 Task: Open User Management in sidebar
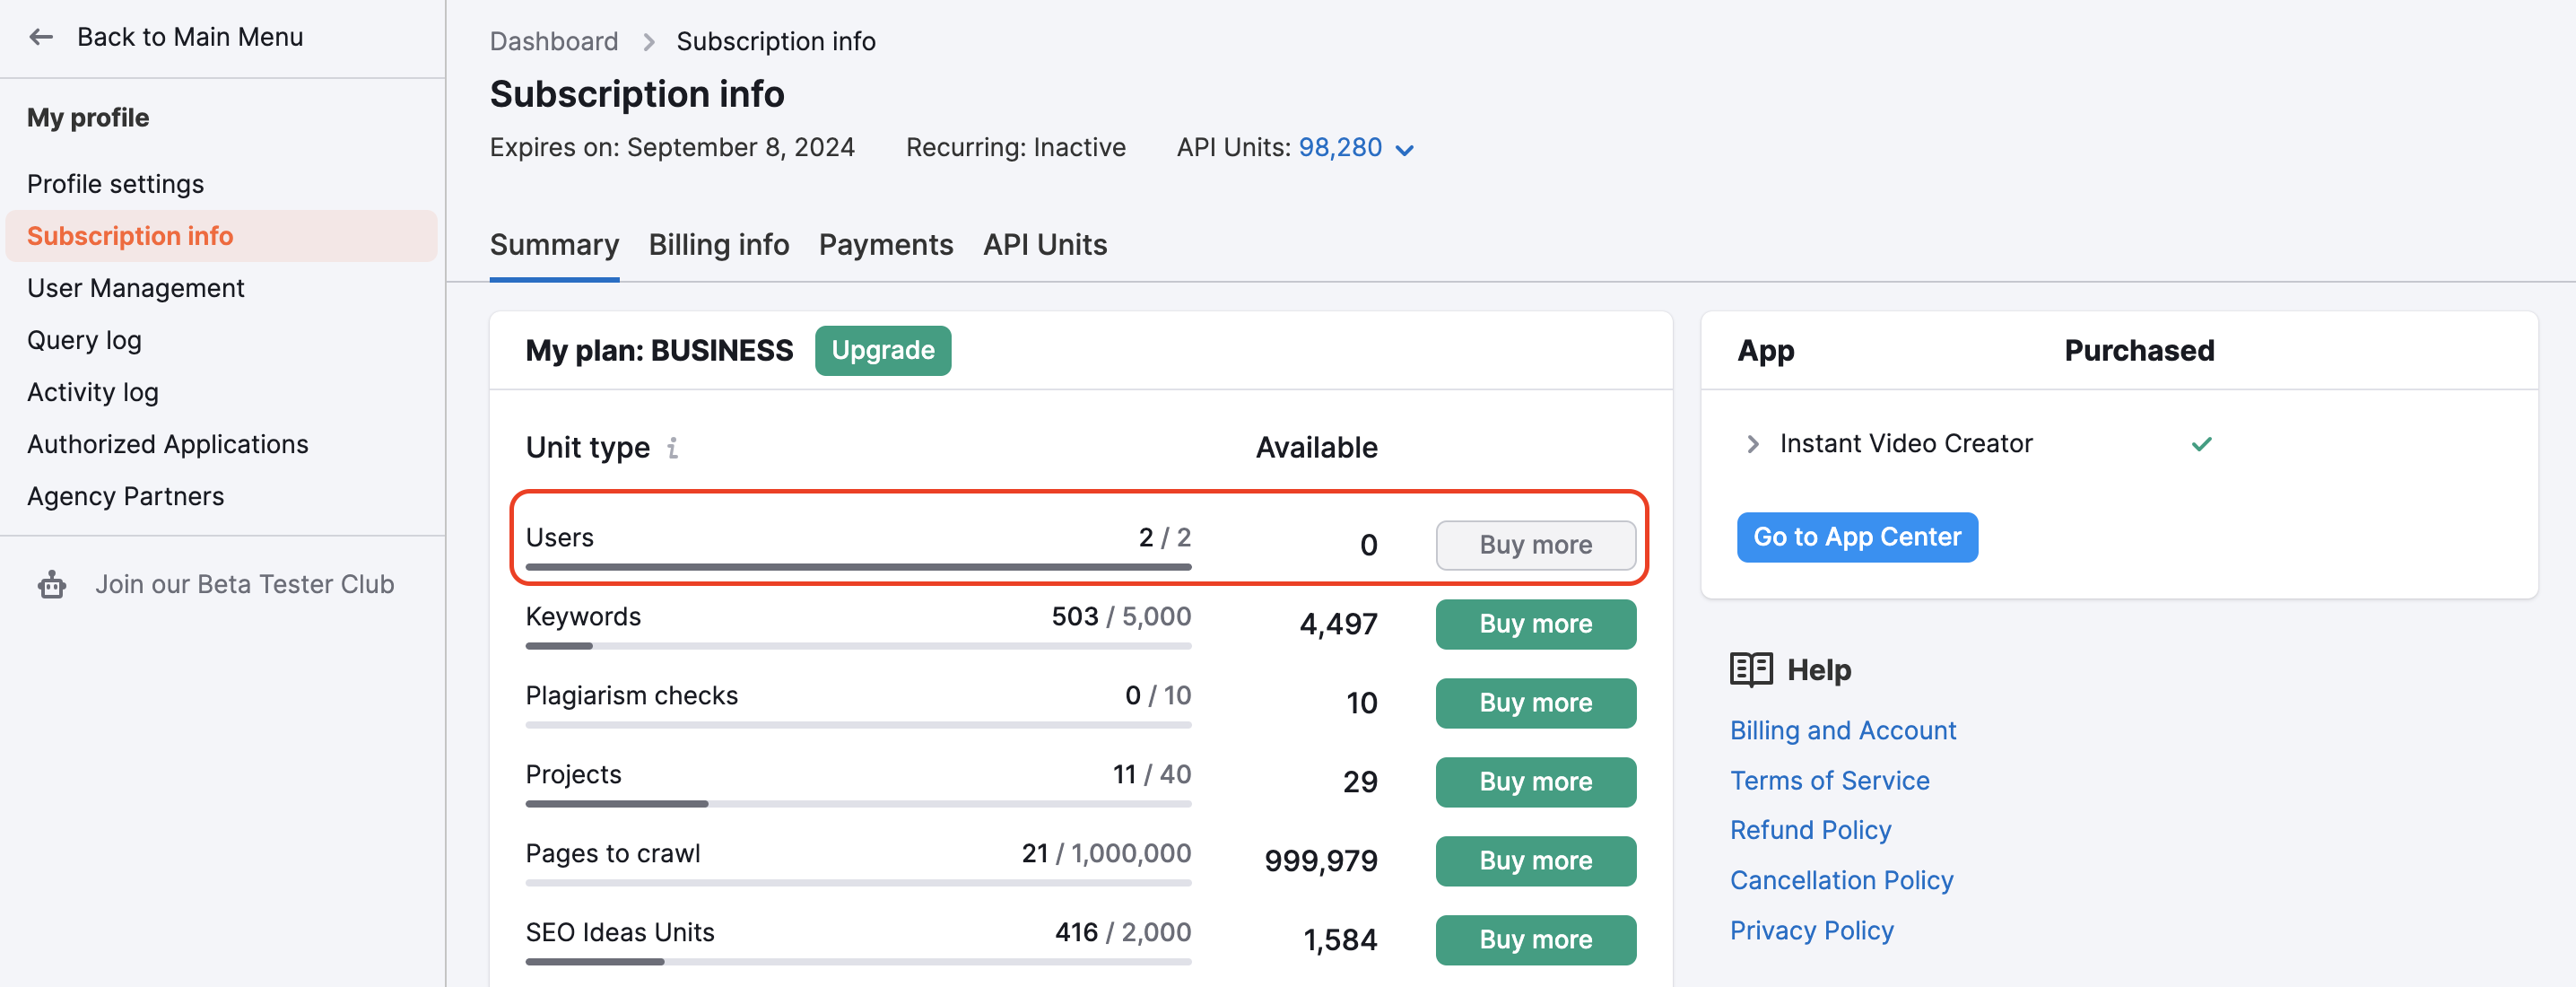(135, 288)
